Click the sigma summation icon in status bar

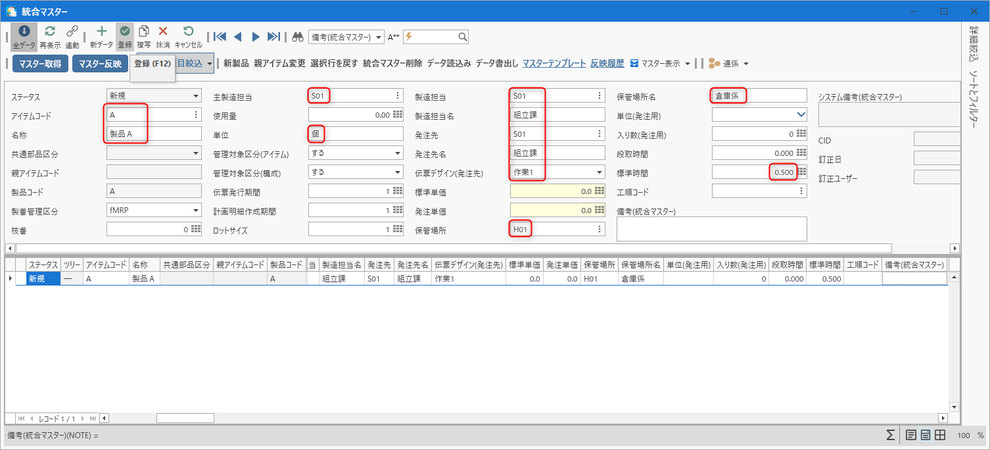tap(890, 435)
